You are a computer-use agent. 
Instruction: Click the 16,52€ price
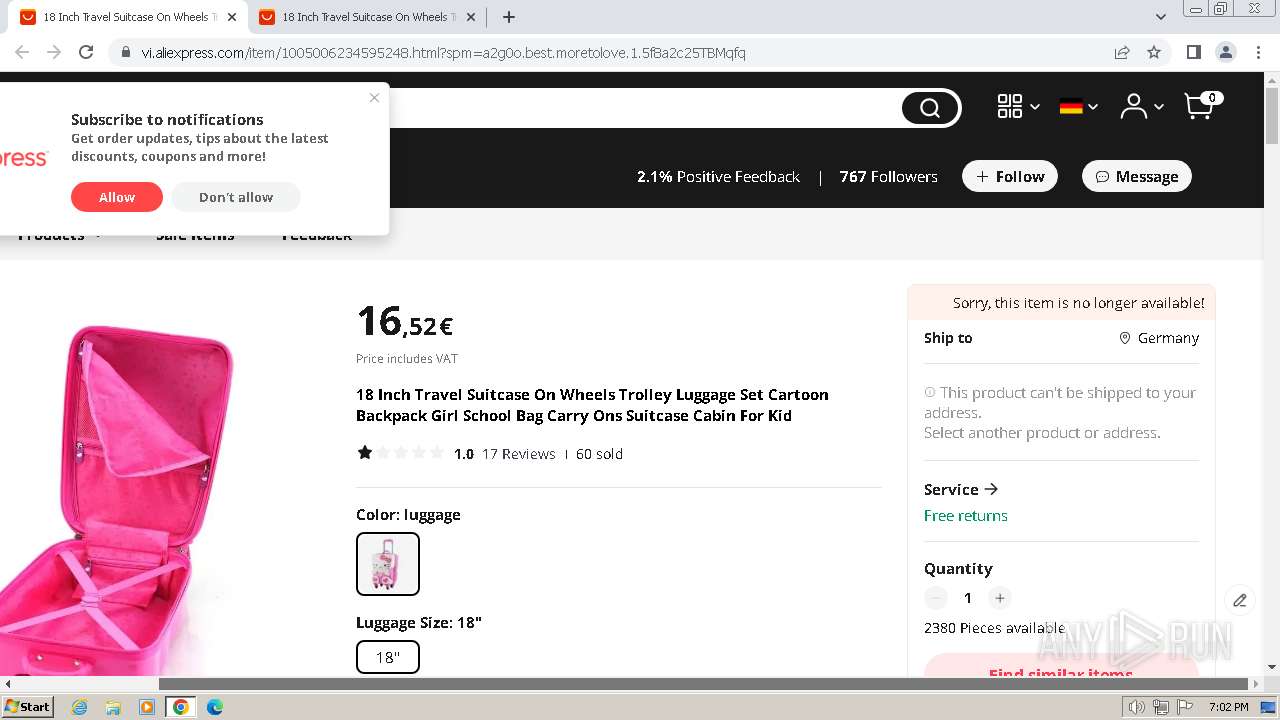pyautogui.click(x=405, y=322)
